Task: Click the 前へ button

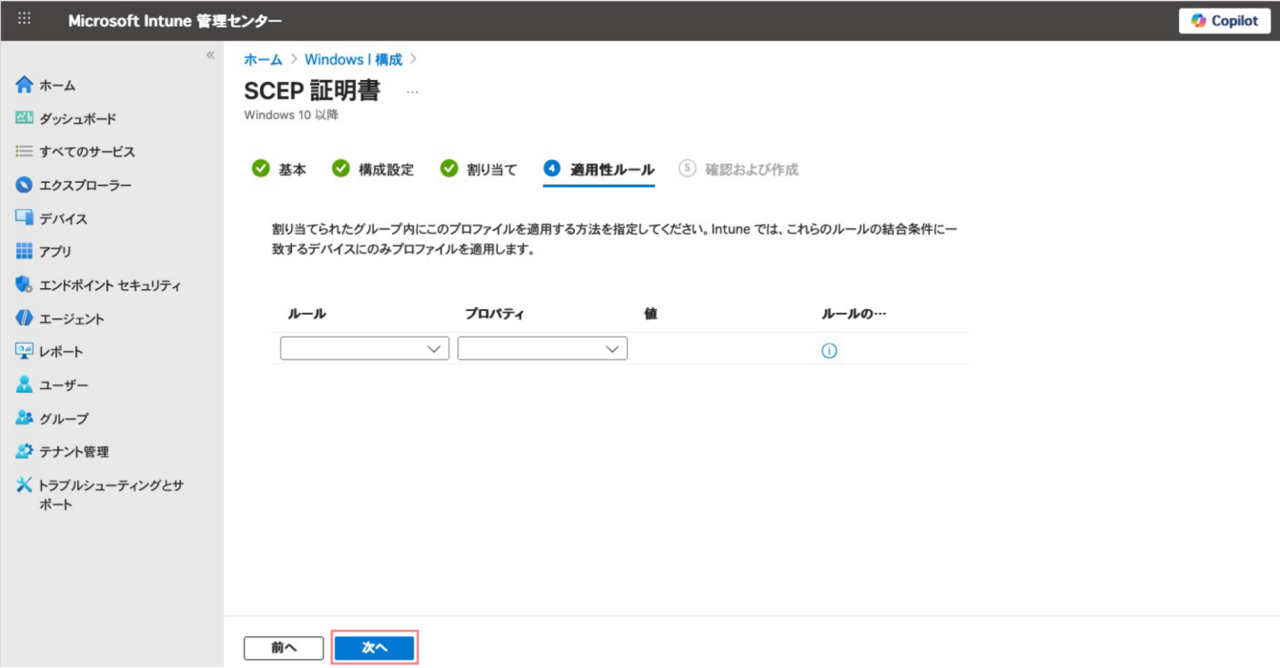Action: pyautogui.click(x=284, y=648)
